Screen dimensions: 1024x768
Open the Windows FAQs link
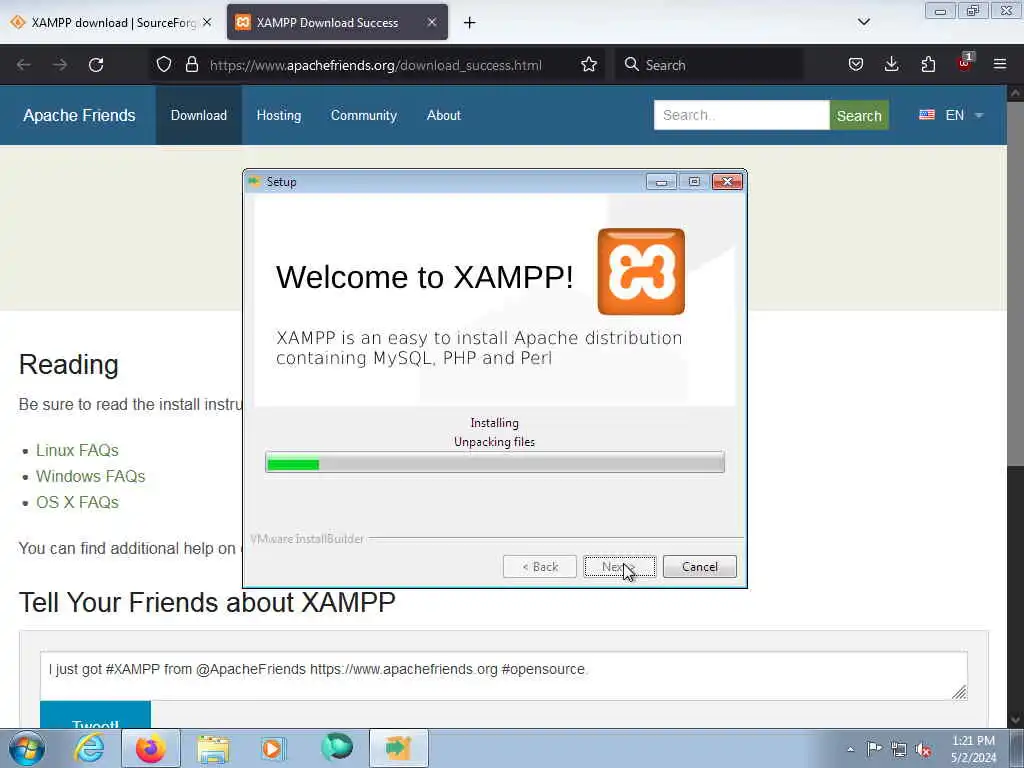[90, 476]
